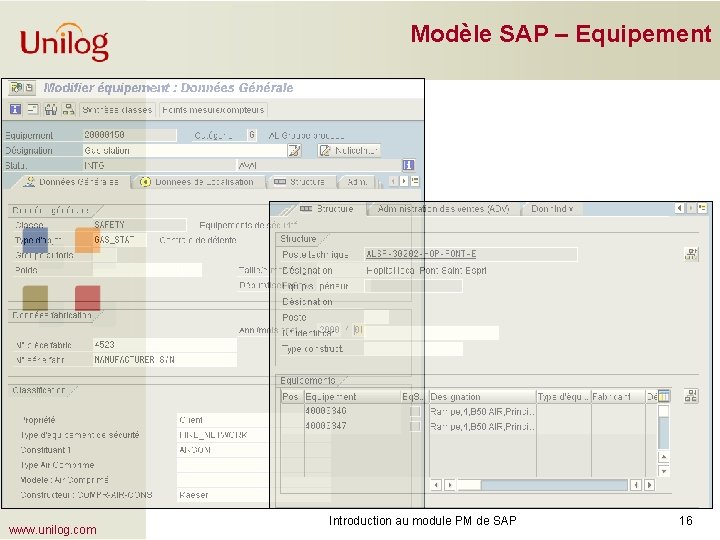The width and height of the screenshot is (720, 540).
Task: Click the Type d'équ.. column header
Action: pyautogui.click(x=563, y=396)
